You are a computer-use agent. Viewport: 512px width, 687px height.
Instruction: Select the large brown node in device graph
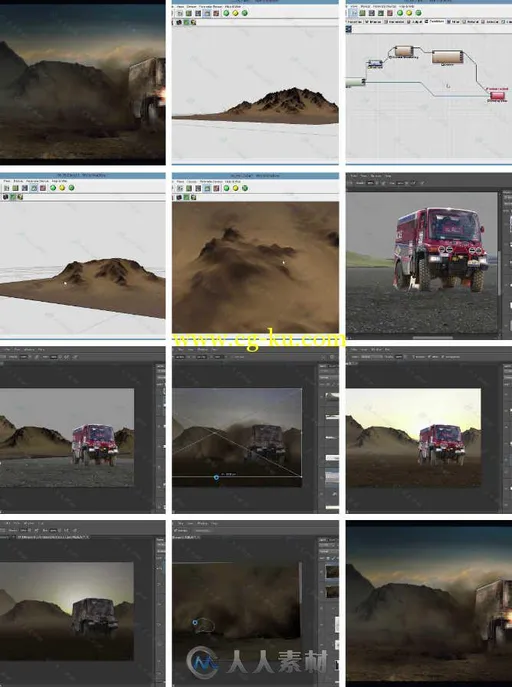447,57
